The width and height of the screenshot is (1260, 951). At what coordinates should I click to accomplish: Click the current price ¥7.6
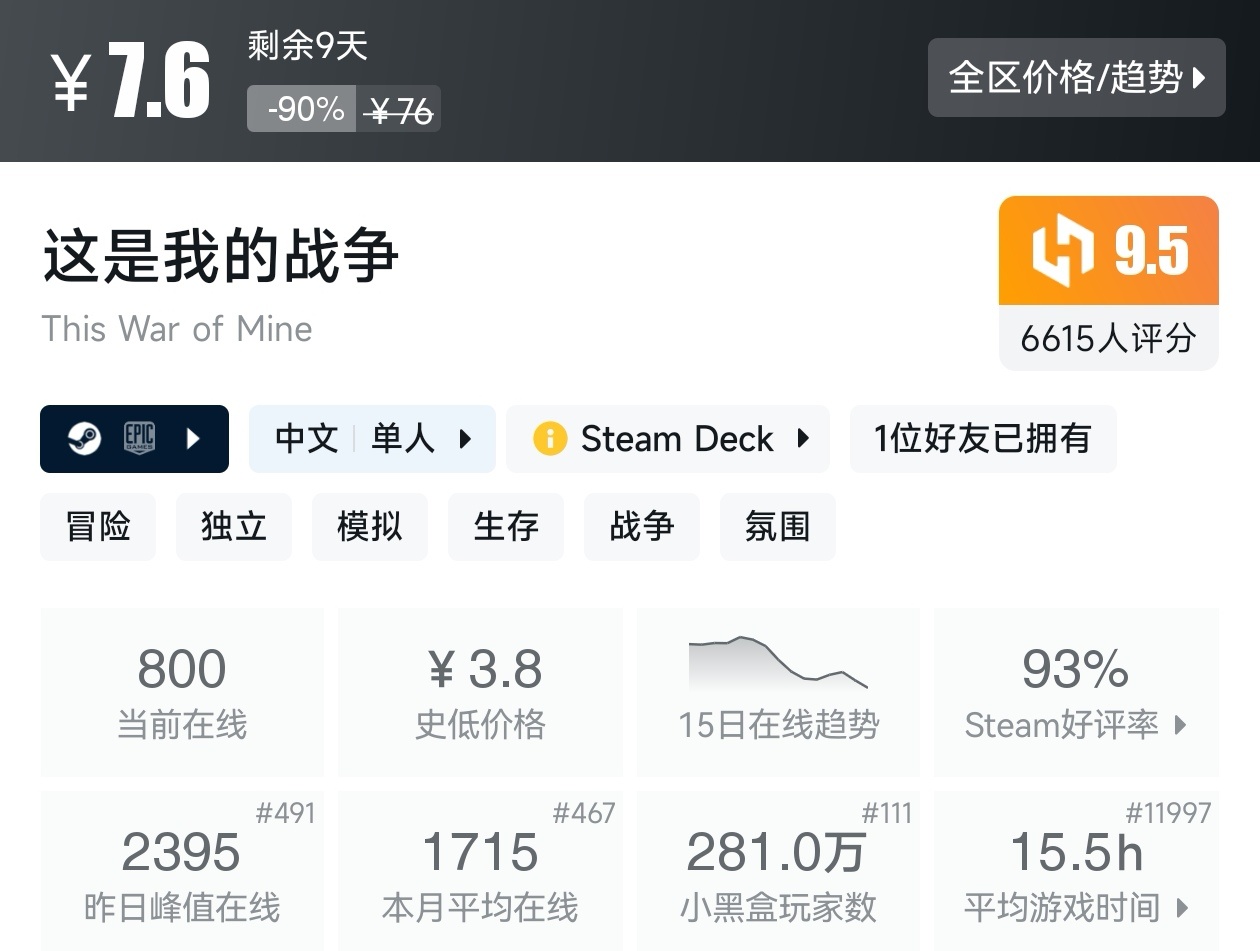click(131, 82)
